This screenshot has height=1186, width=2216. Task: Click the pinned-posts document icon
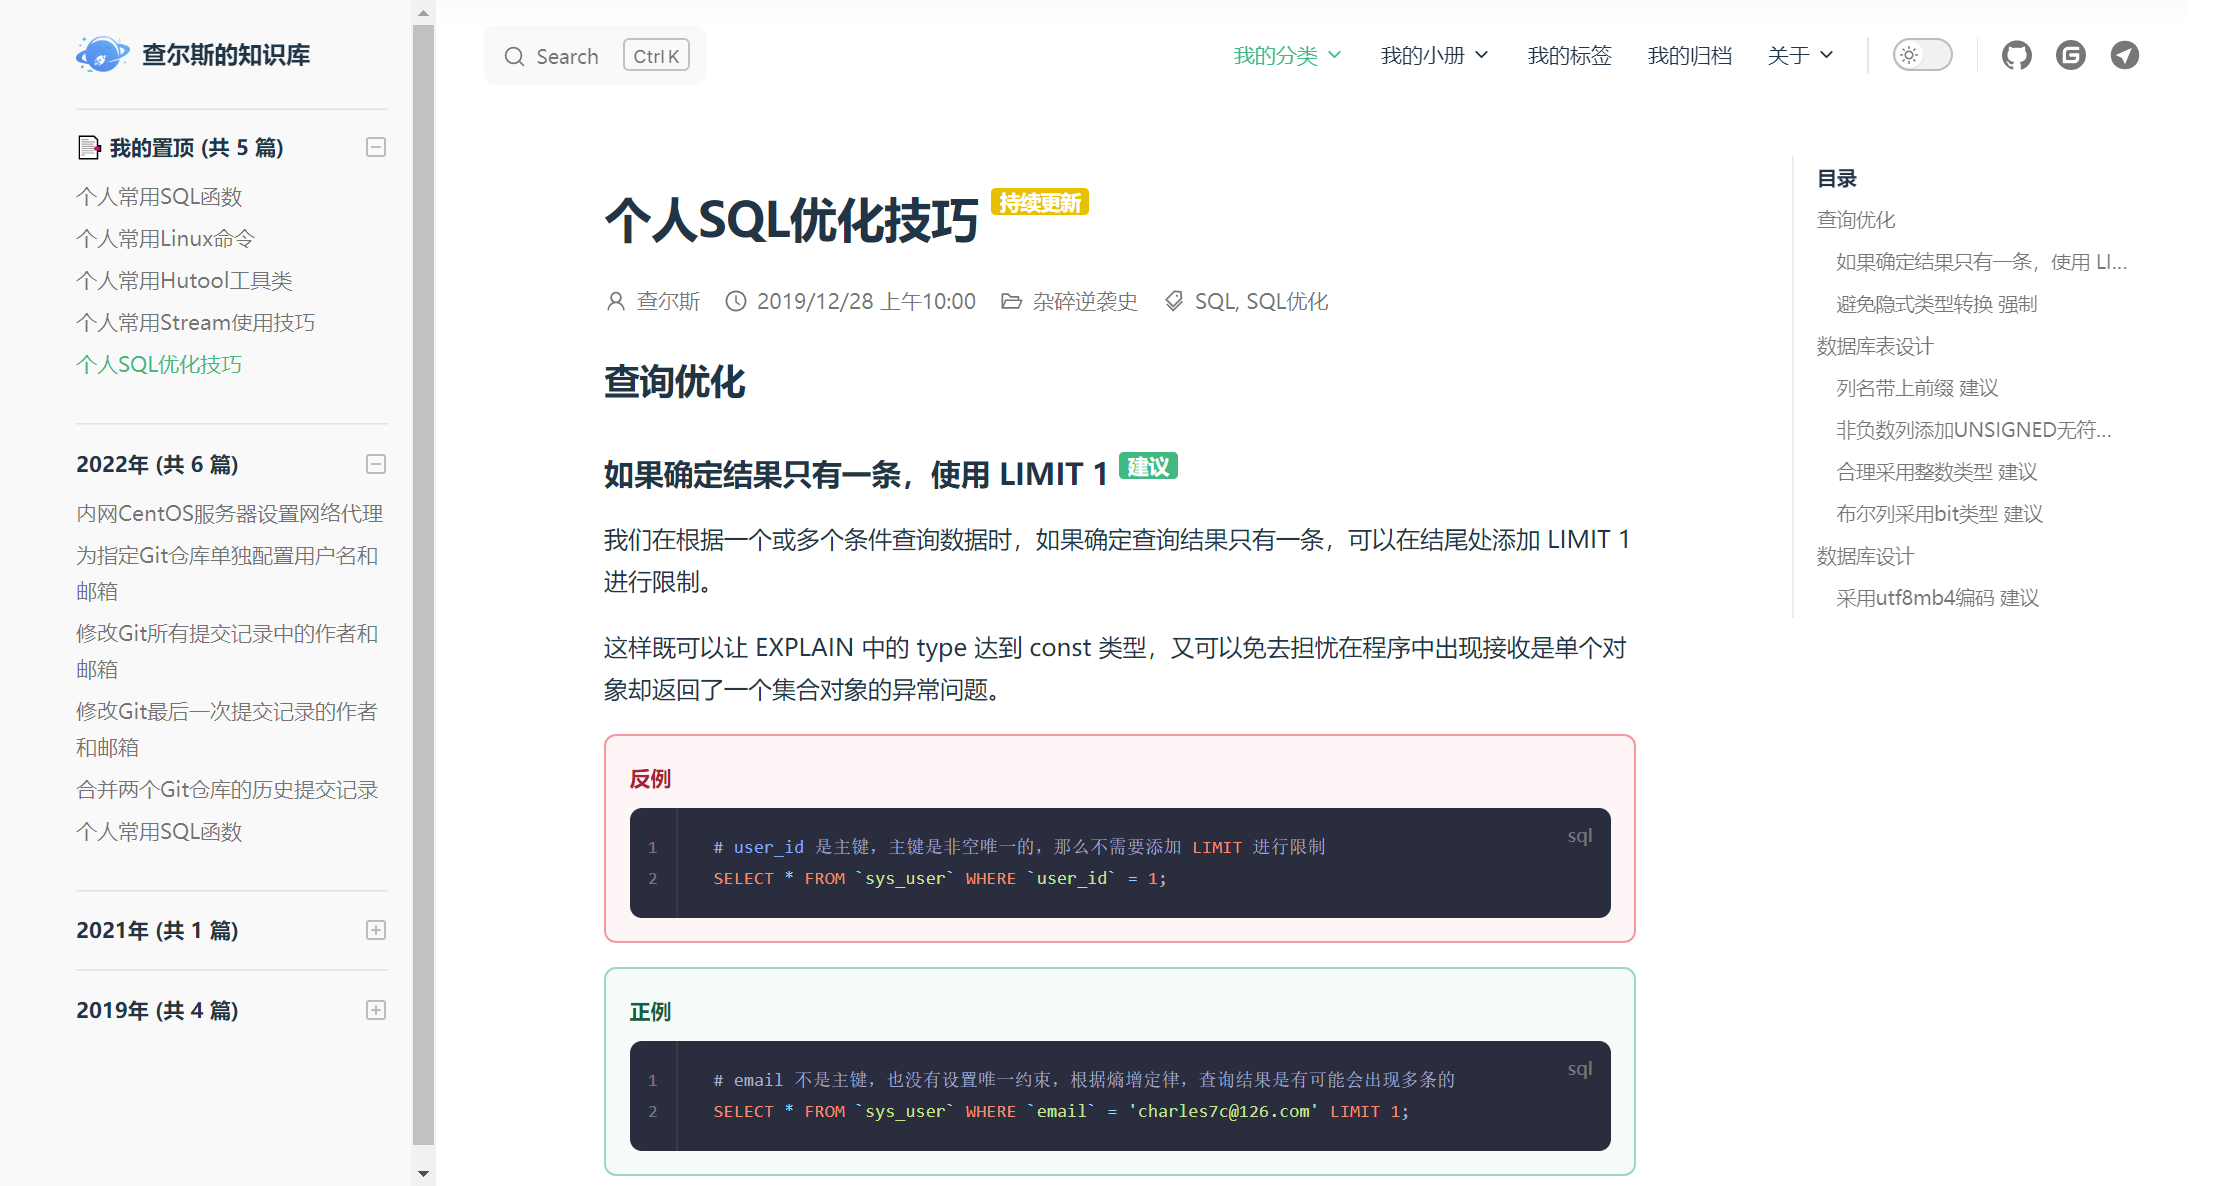tap(89, 148)
